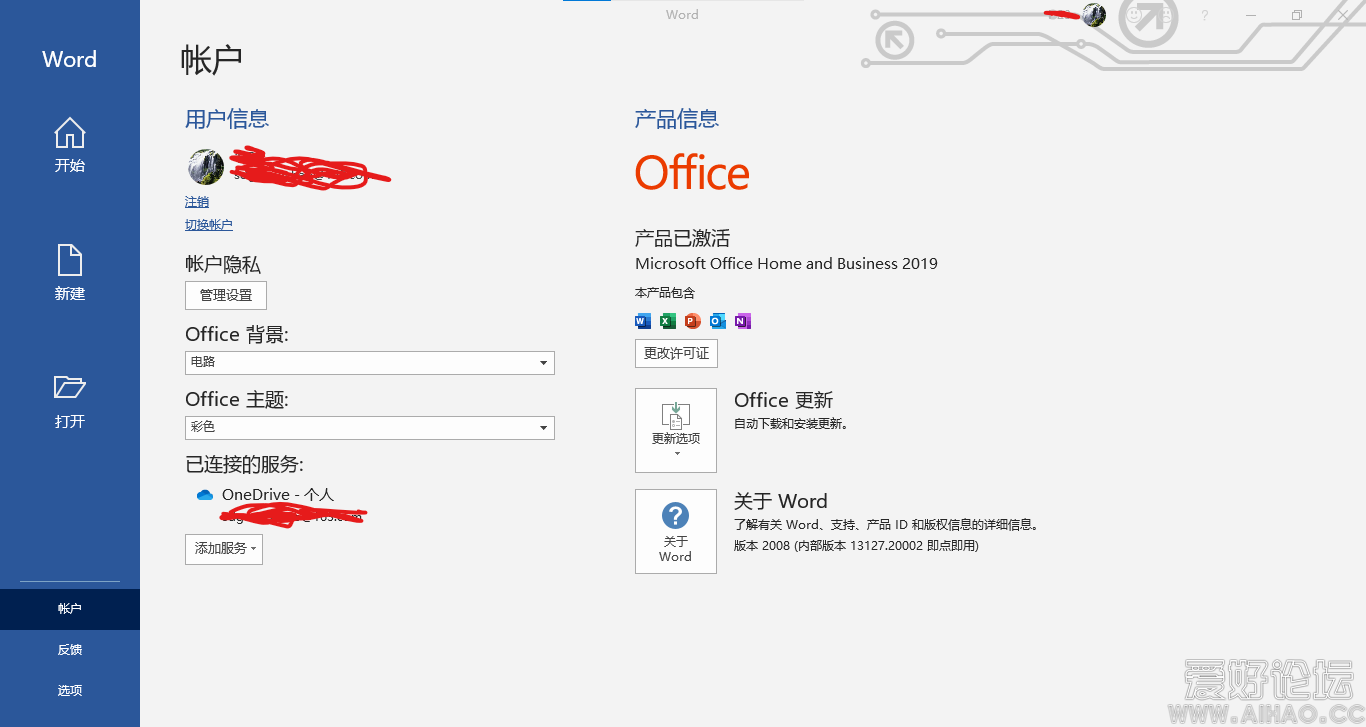Viewport: 1366px width, 727px height.
Task: Open the 选项 dialog from sidebar
Action: [69, 689]
